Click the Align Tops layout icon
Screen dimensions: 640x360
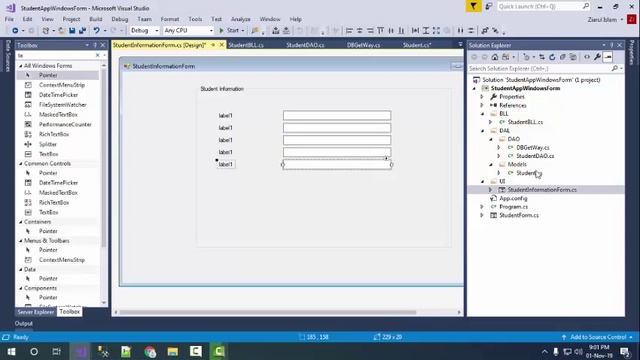pos(380,31)
